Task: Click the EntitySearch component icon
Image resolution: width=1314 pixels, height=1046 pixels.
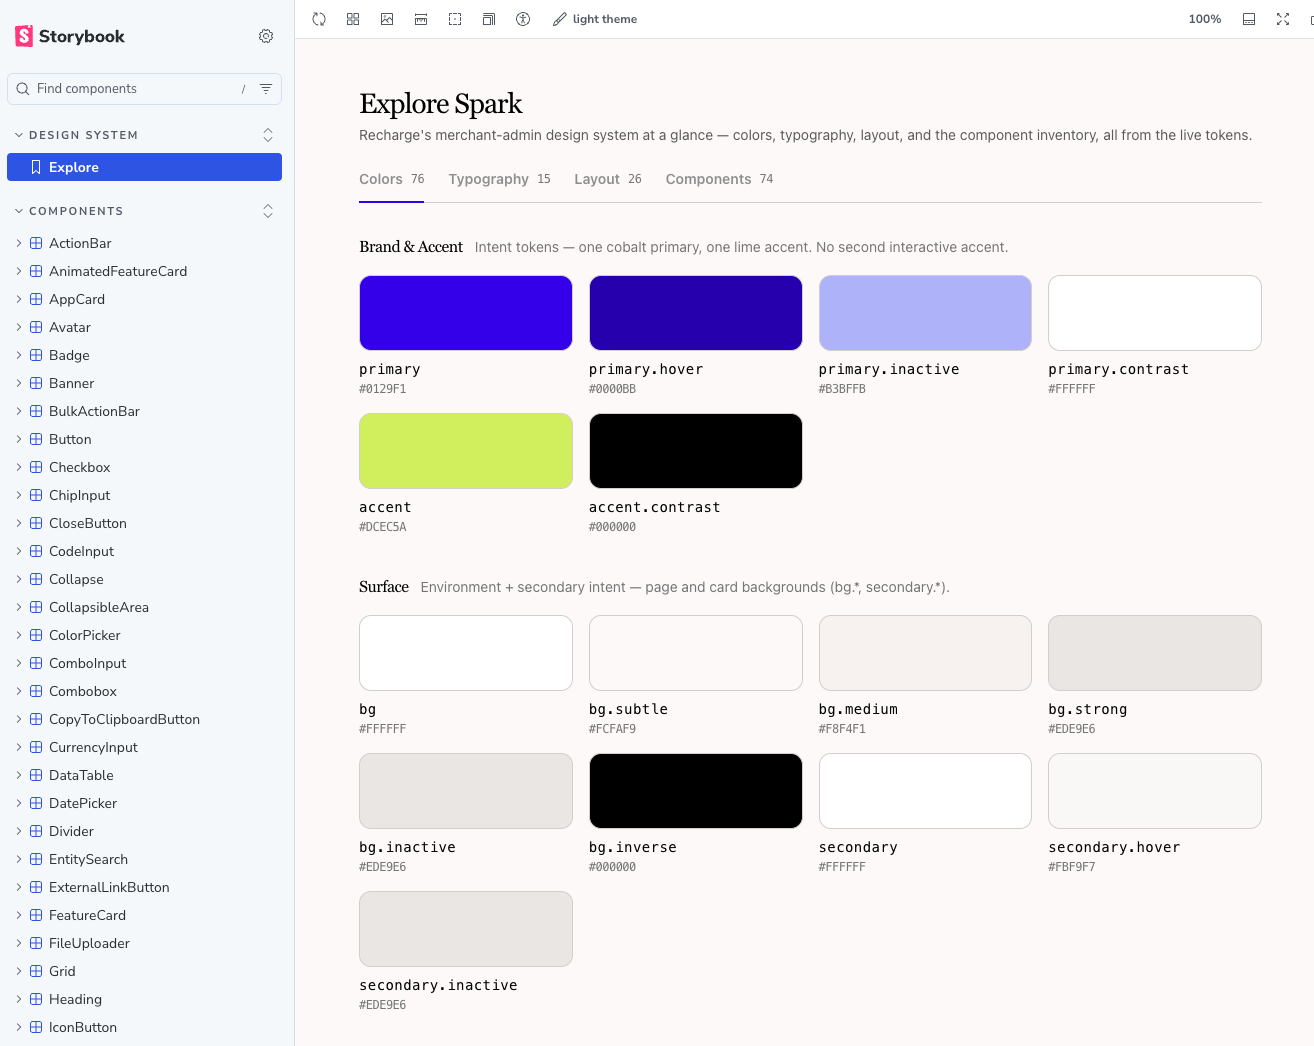Action: coord(36,859)
